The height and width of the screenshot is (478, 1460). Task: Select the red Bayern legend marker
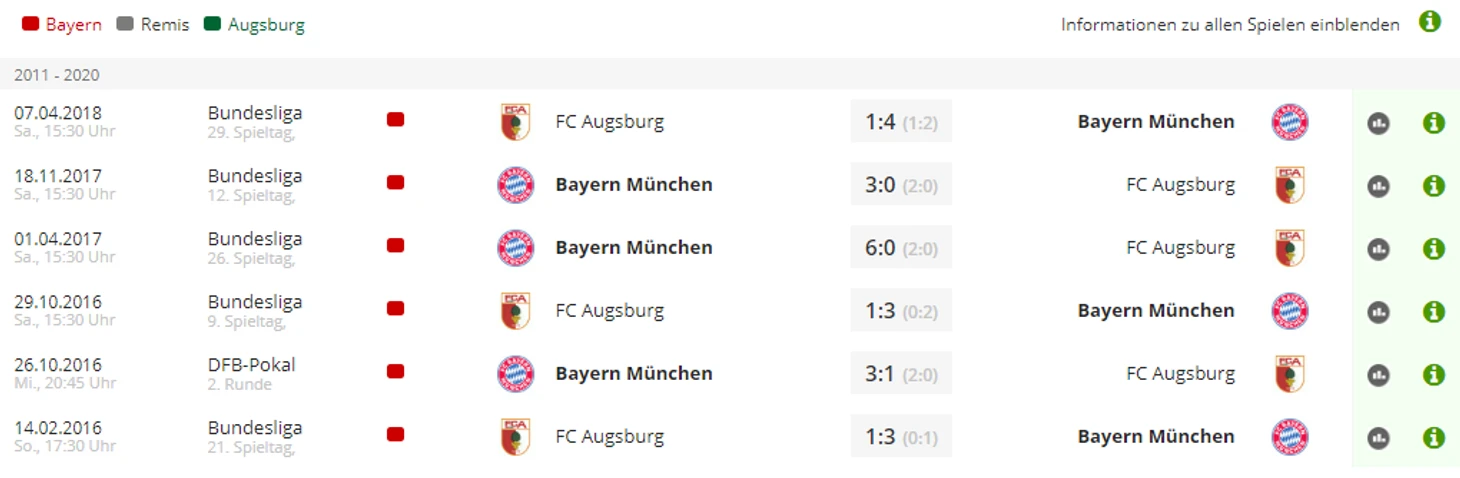30,24
